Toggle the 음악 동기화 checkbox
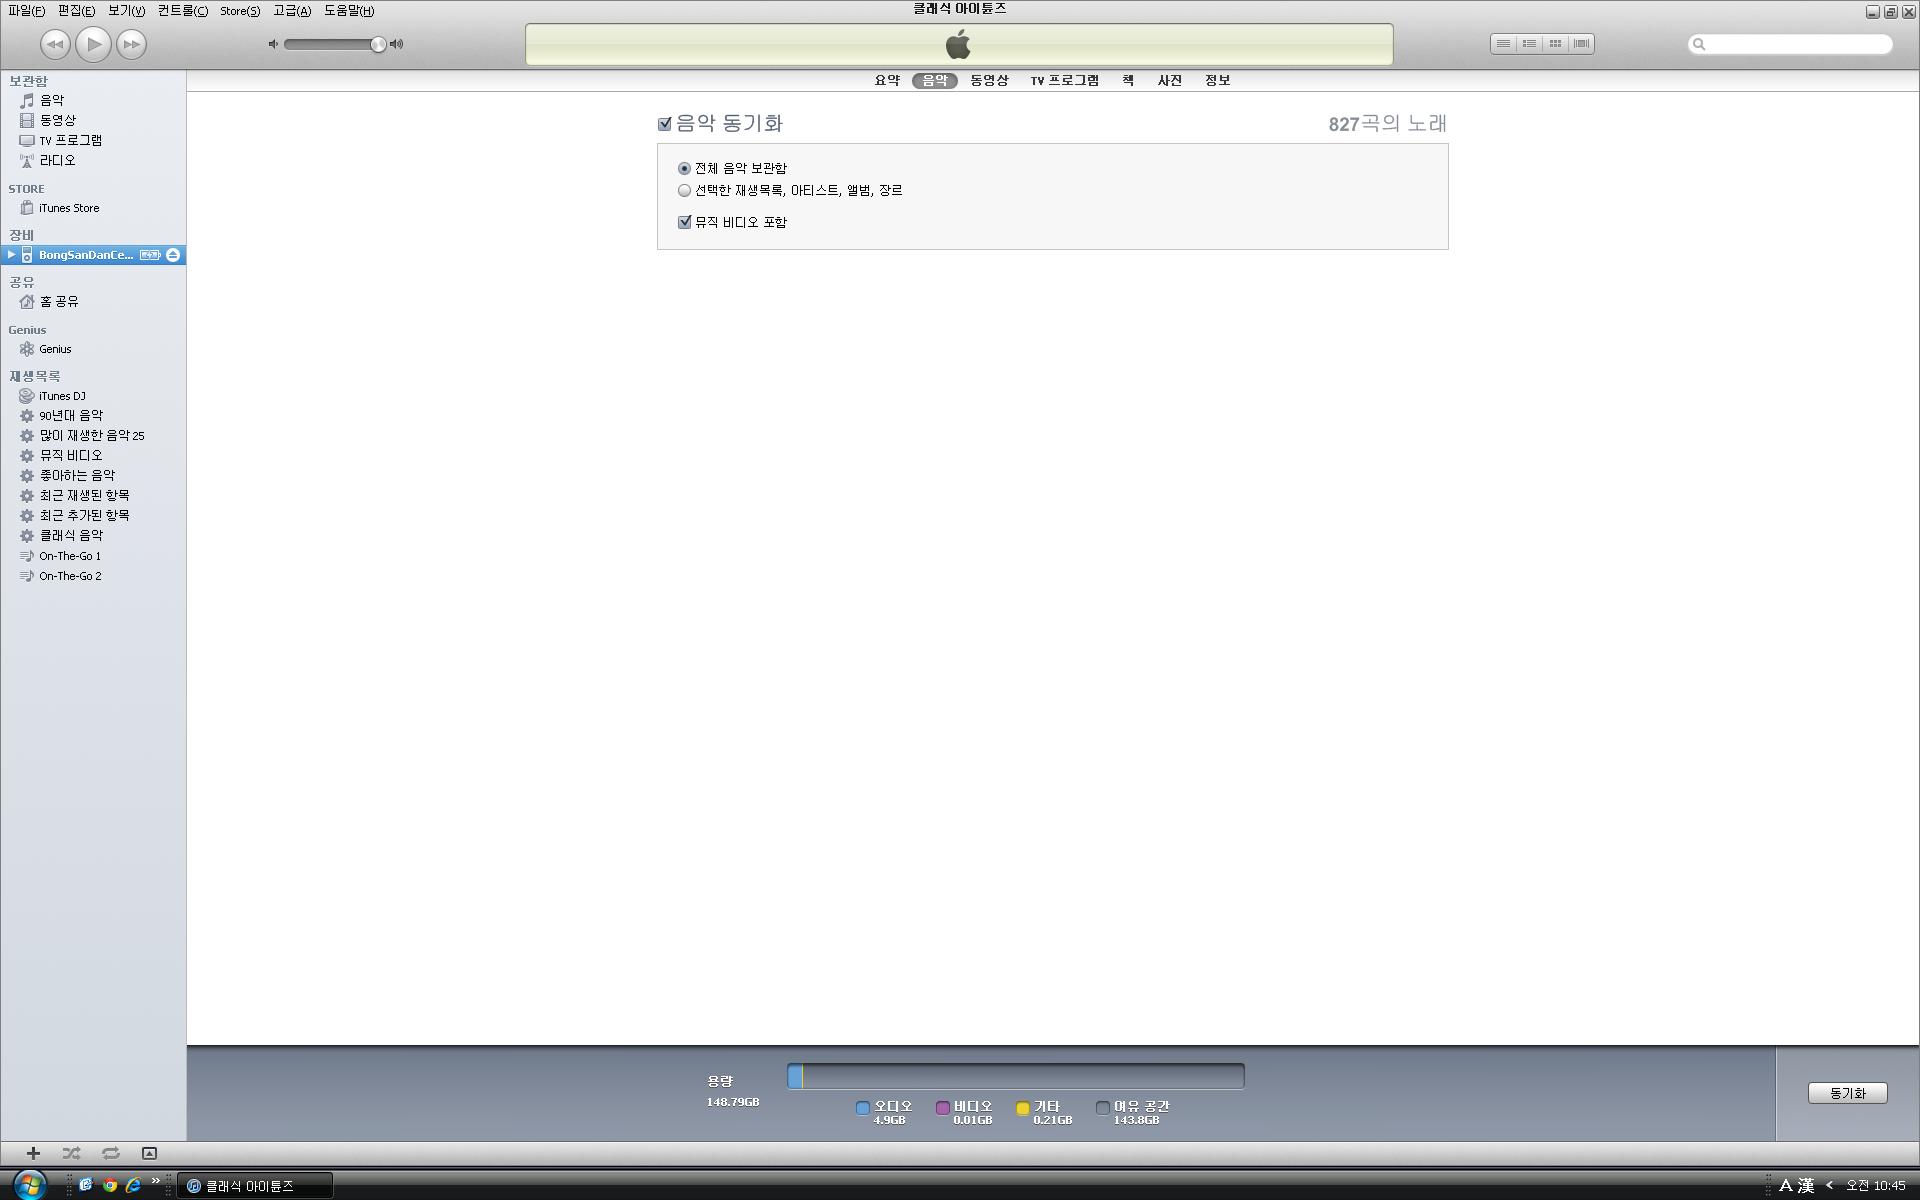 664,124
